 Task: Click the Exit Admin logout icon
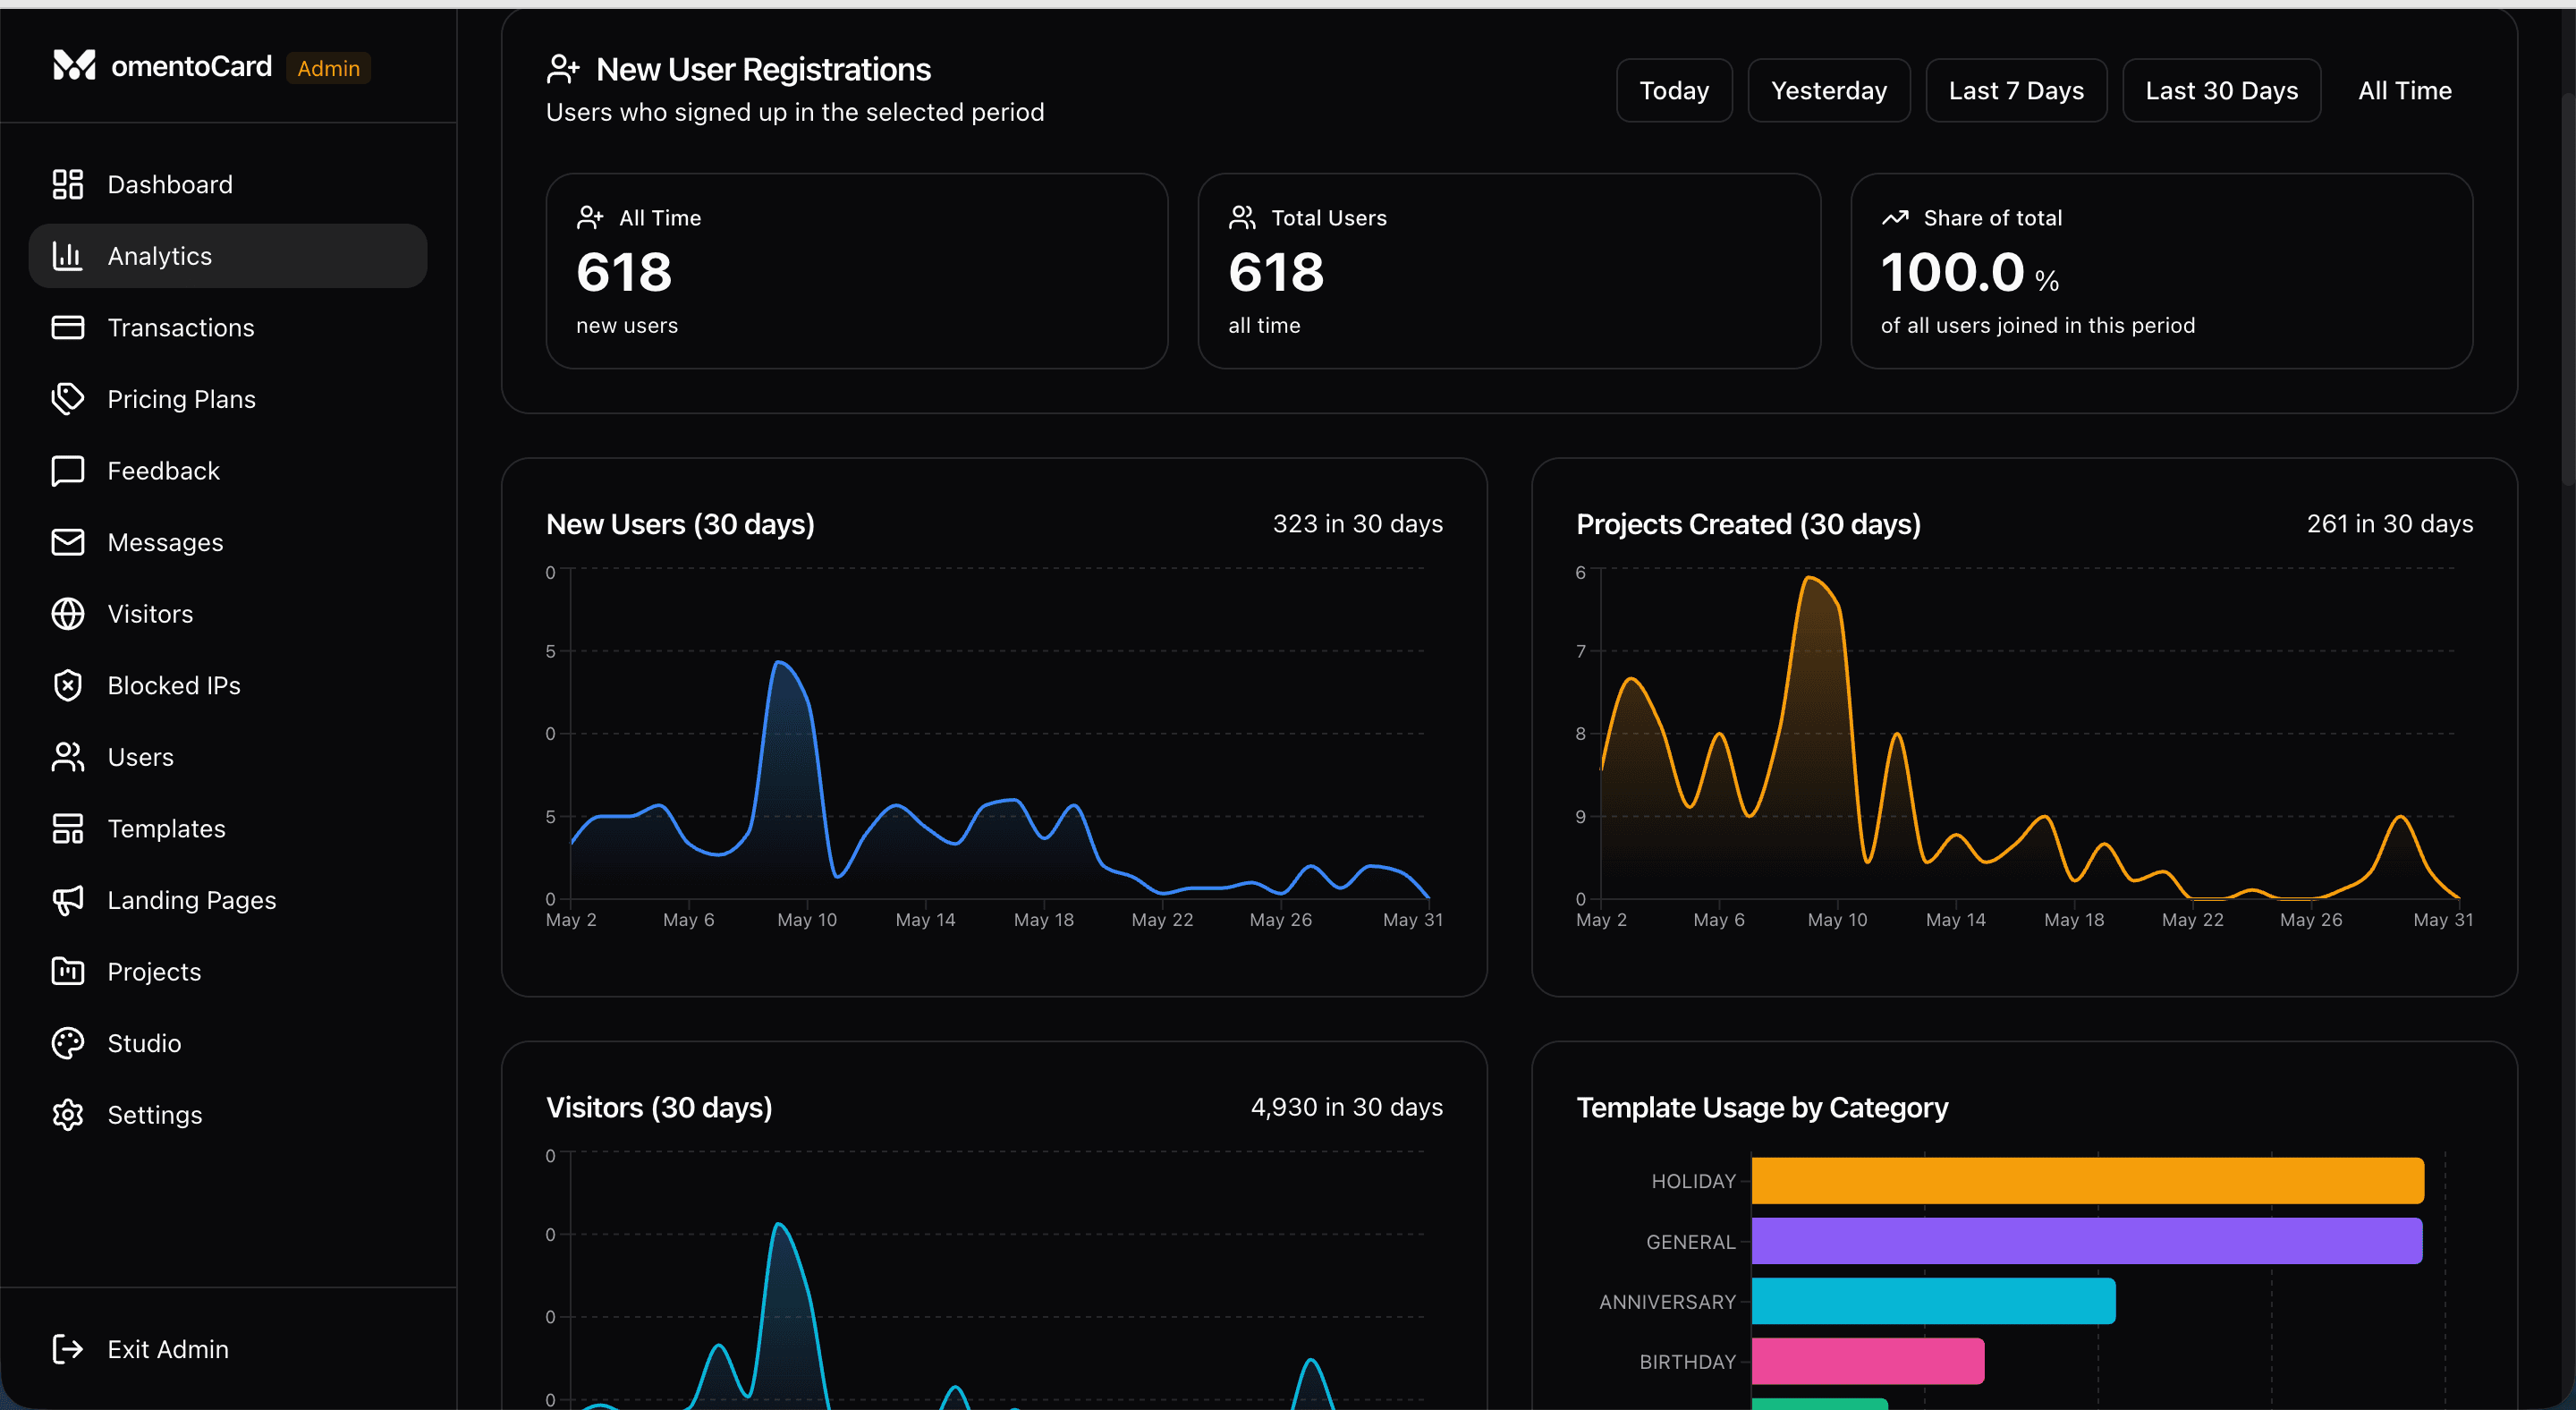[x=68, y=1349]
